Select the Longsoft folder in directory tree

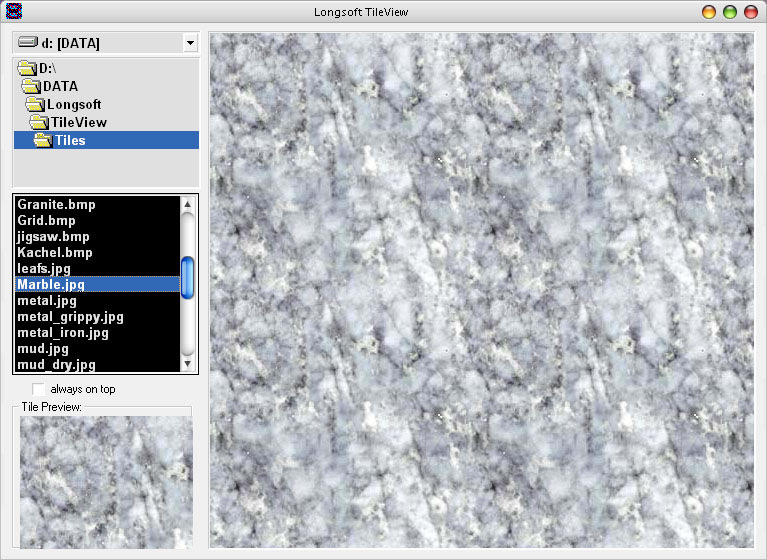tap(74, 104)
